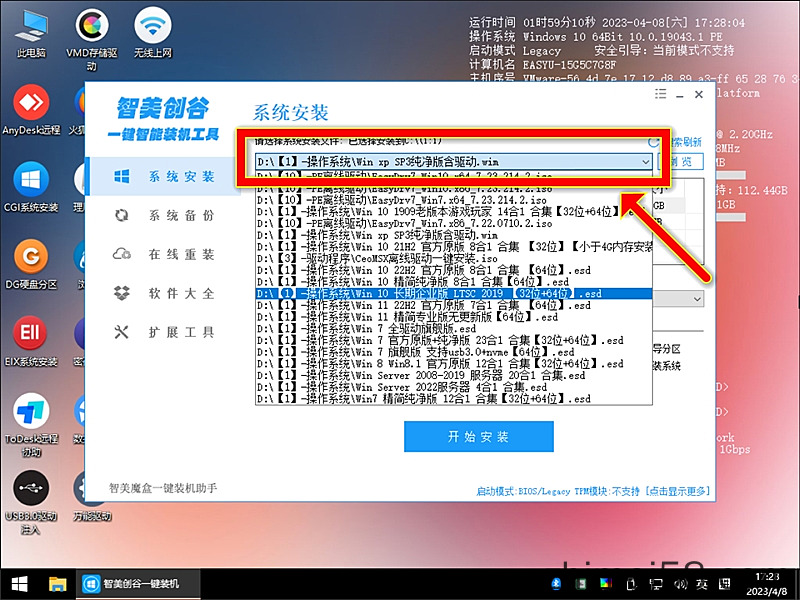Launch ToDesk远程协助 from the desktop

pos(31,425)
